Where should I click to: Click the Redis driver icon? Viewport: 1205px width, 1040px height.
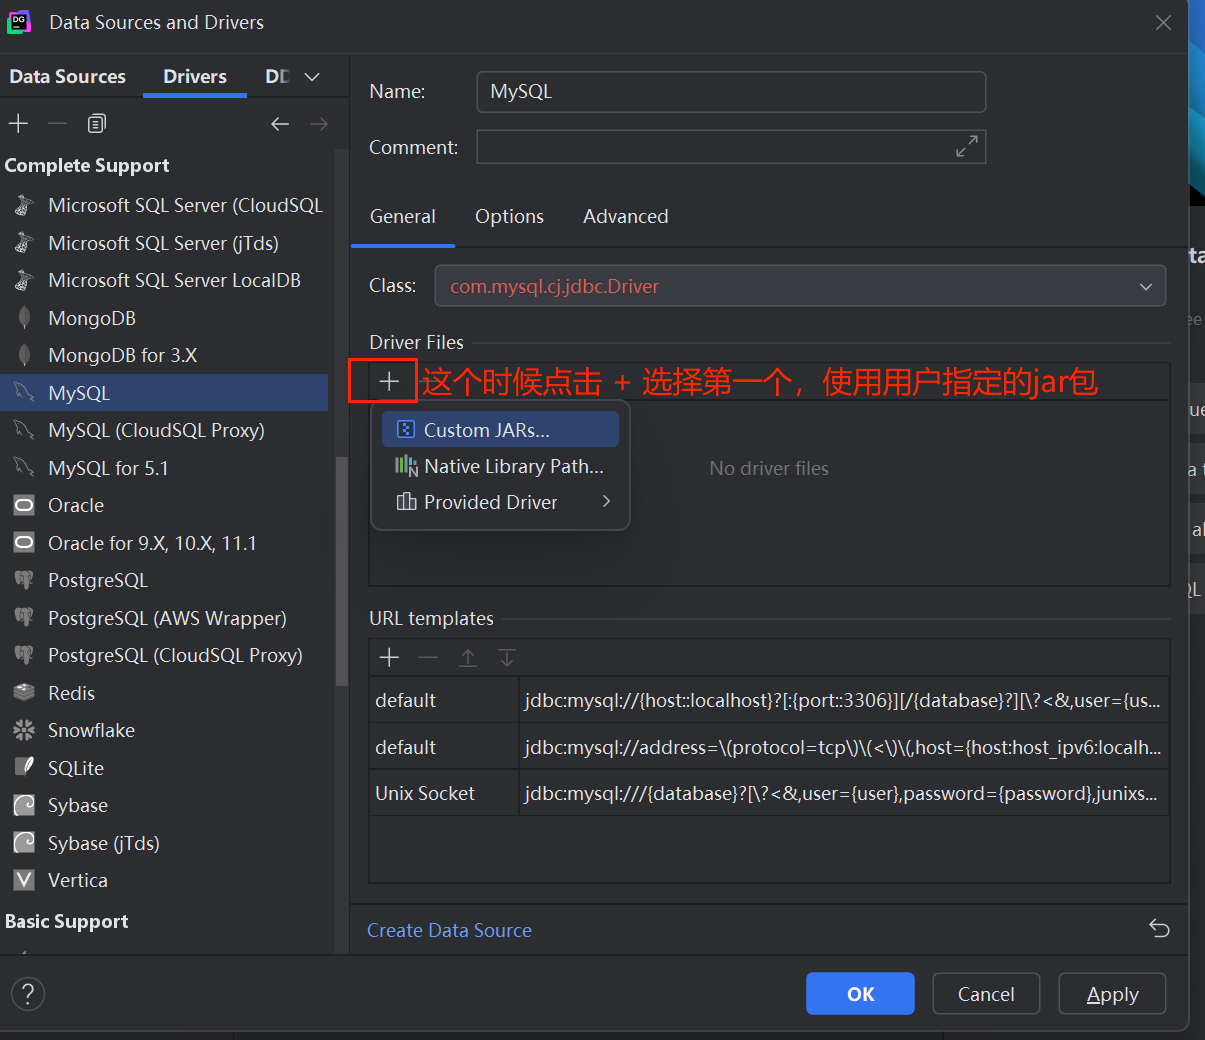point(24,693)
